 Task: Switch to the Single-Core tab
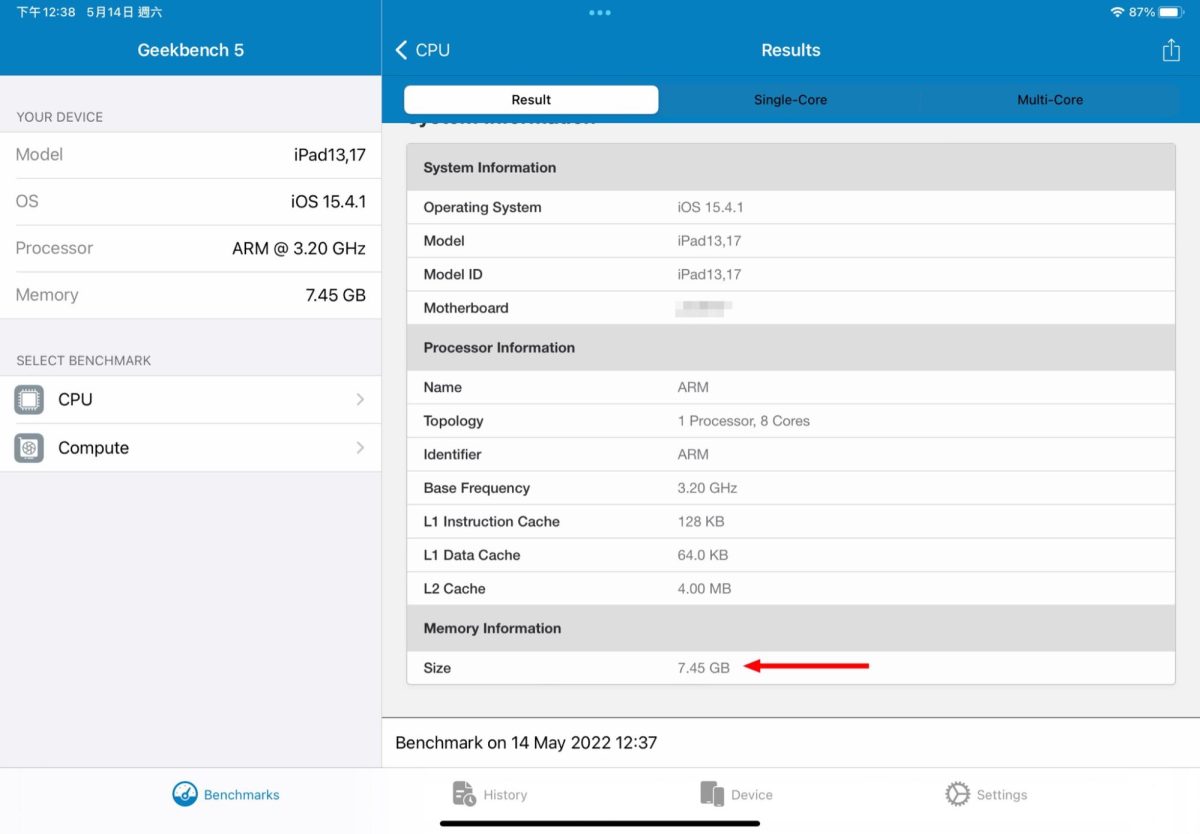pyautogui.click(x=790, y=100)
